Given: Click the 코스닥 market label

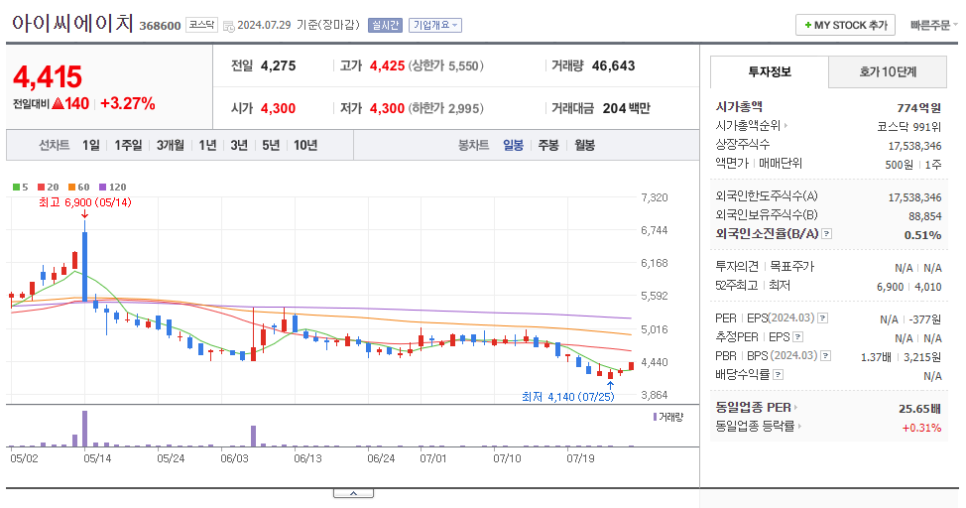Looking at the screenshot, I should 201,25.
